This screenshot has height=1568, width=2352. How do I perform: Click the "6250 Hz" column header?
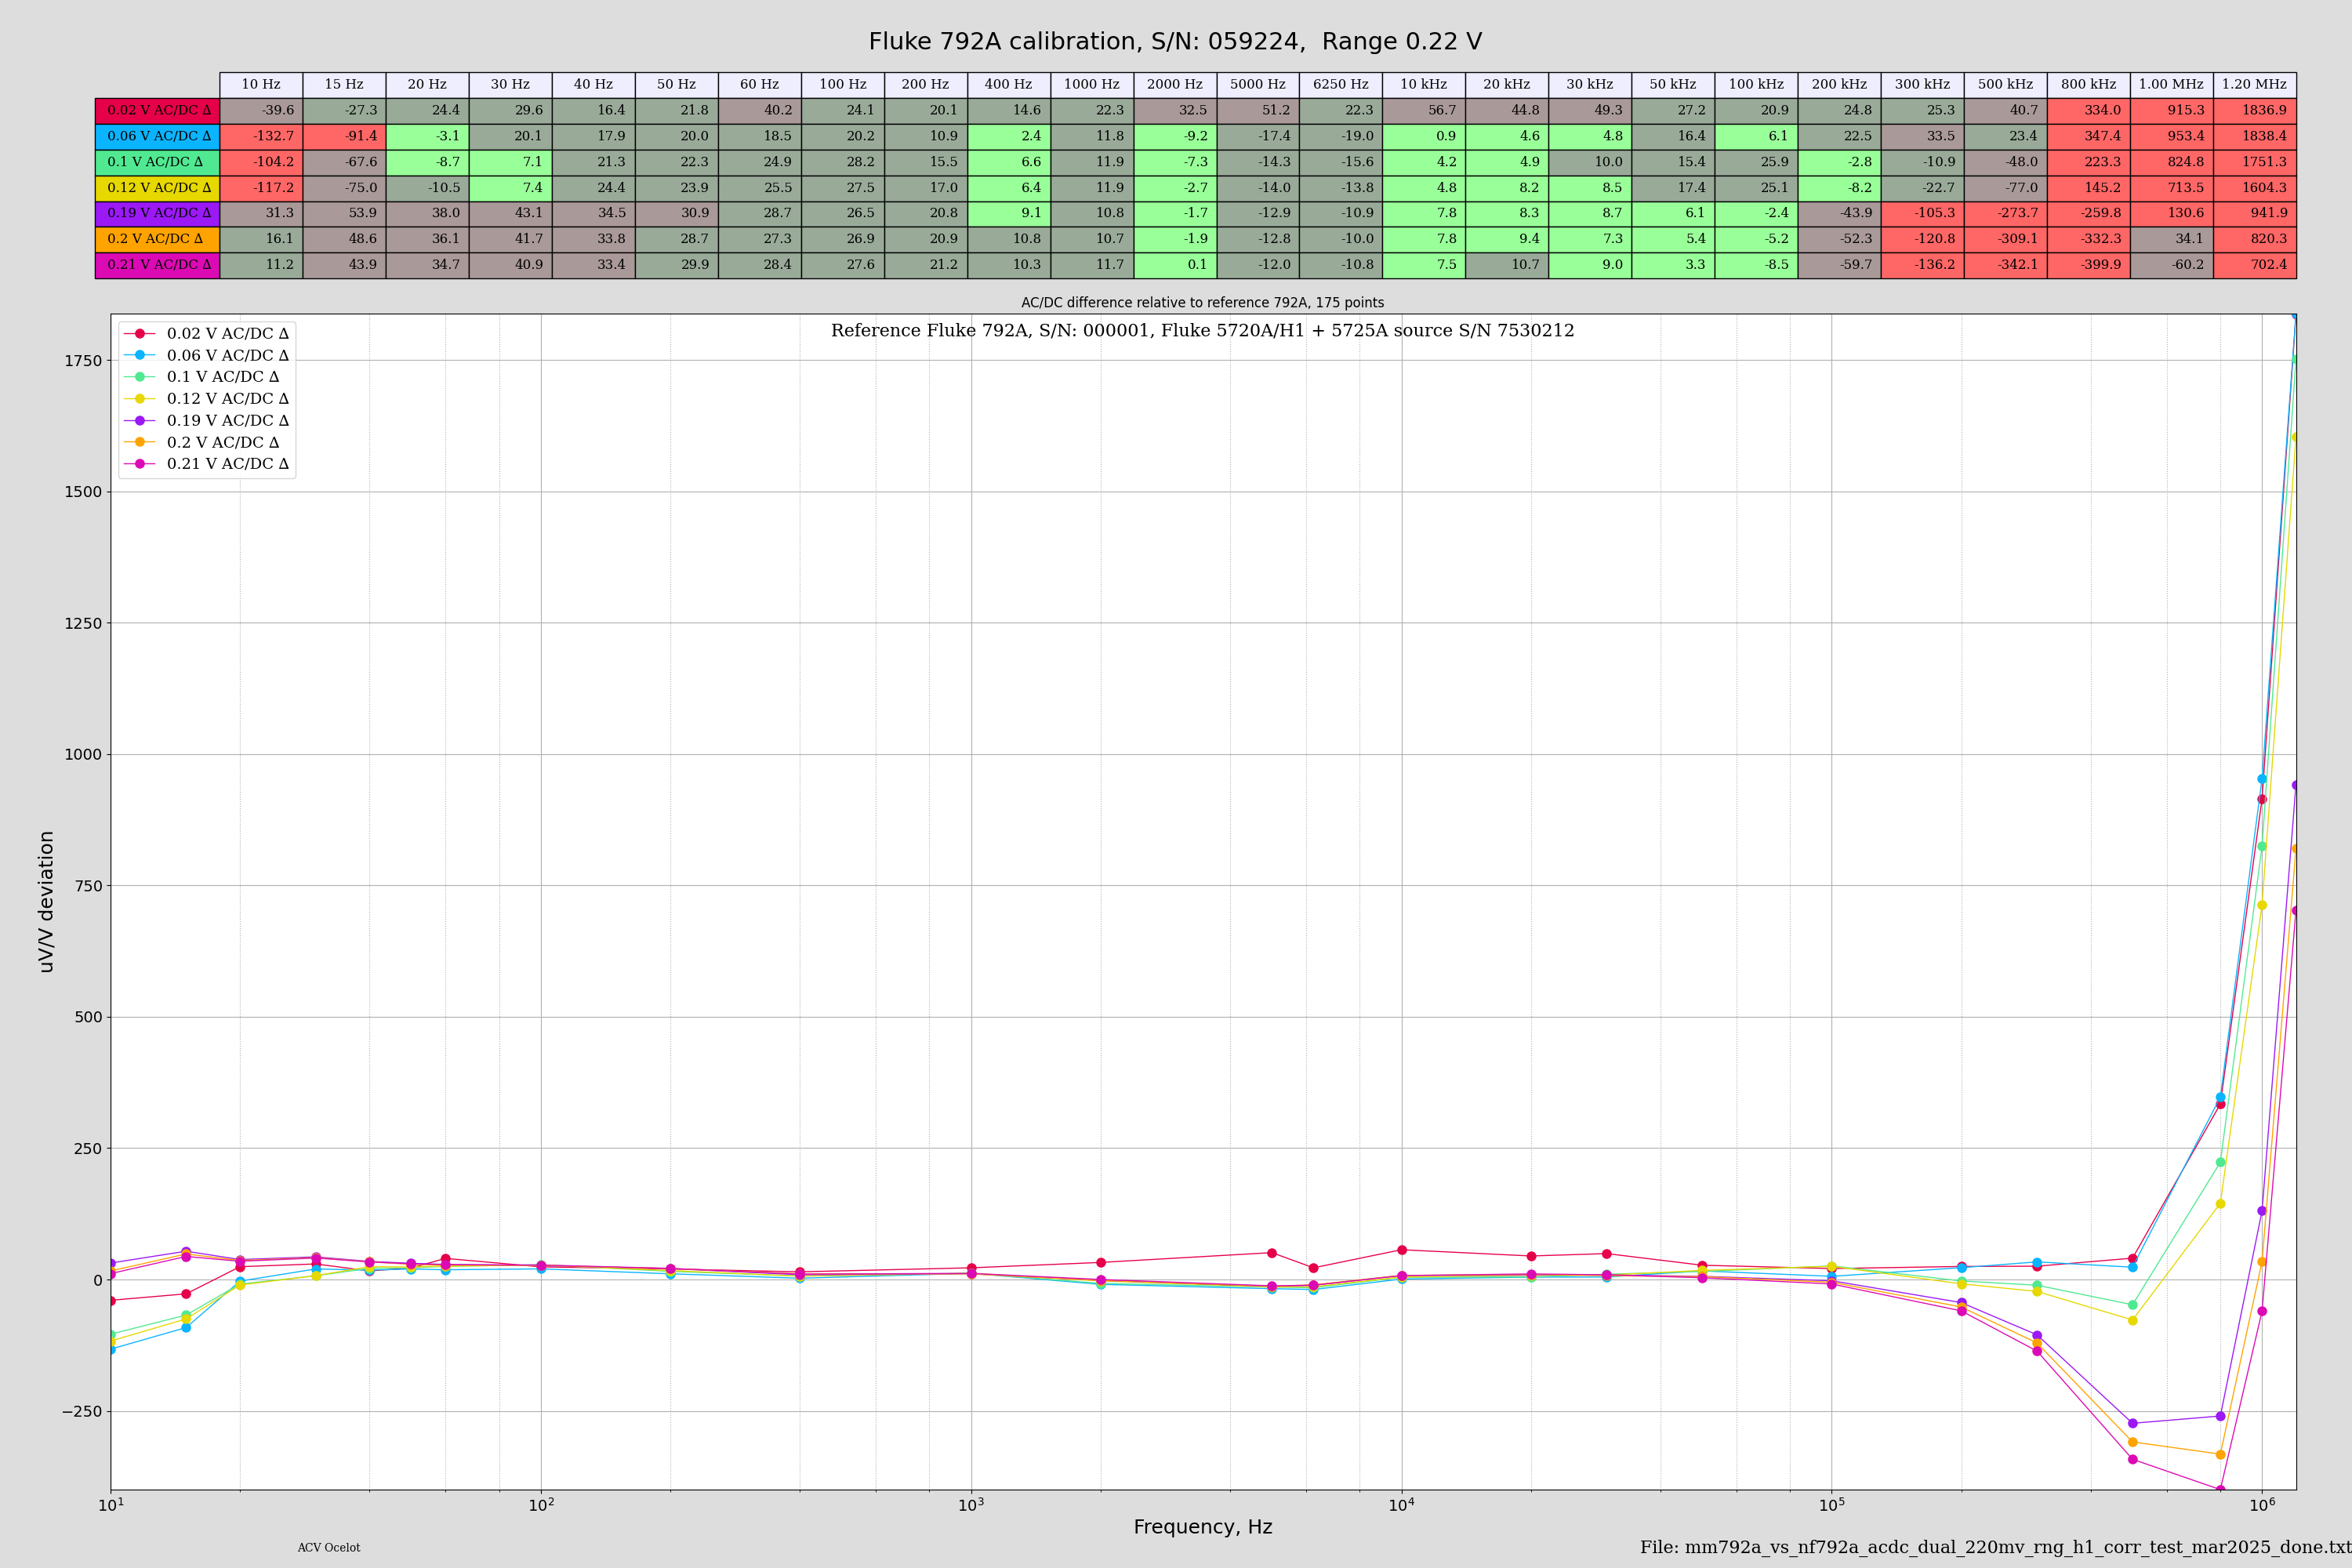point(1341,85)
